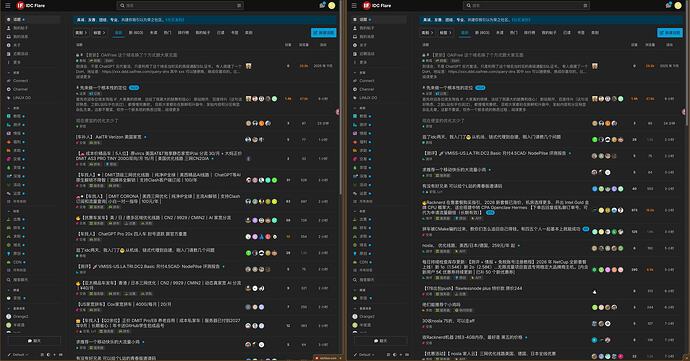Viewport: 690px width, 361px height.
Task: Collapse sidebar section above Connect, left window
Action: (13, 73)
